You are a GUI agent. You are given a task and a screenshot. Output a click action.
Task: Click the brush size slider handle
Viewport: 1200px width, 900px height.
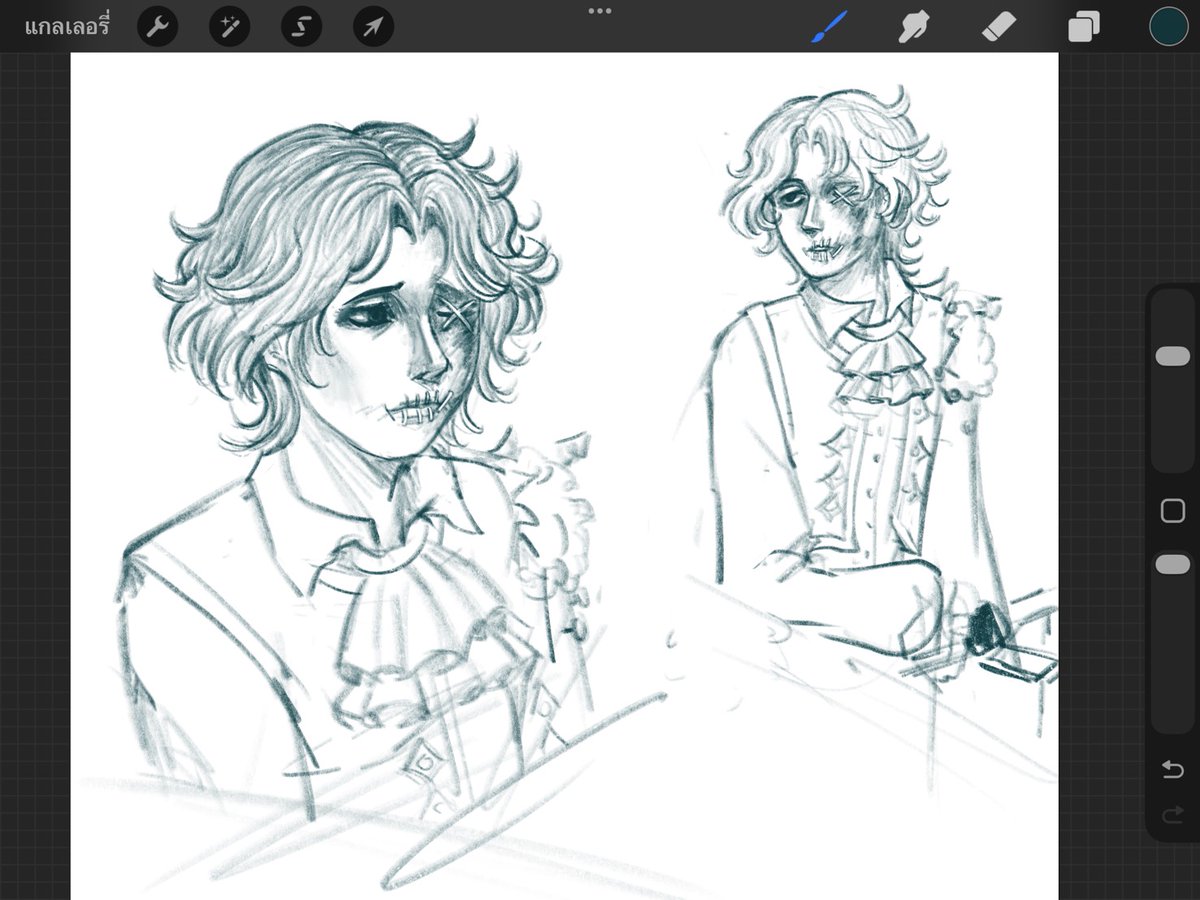(1172, 356)
